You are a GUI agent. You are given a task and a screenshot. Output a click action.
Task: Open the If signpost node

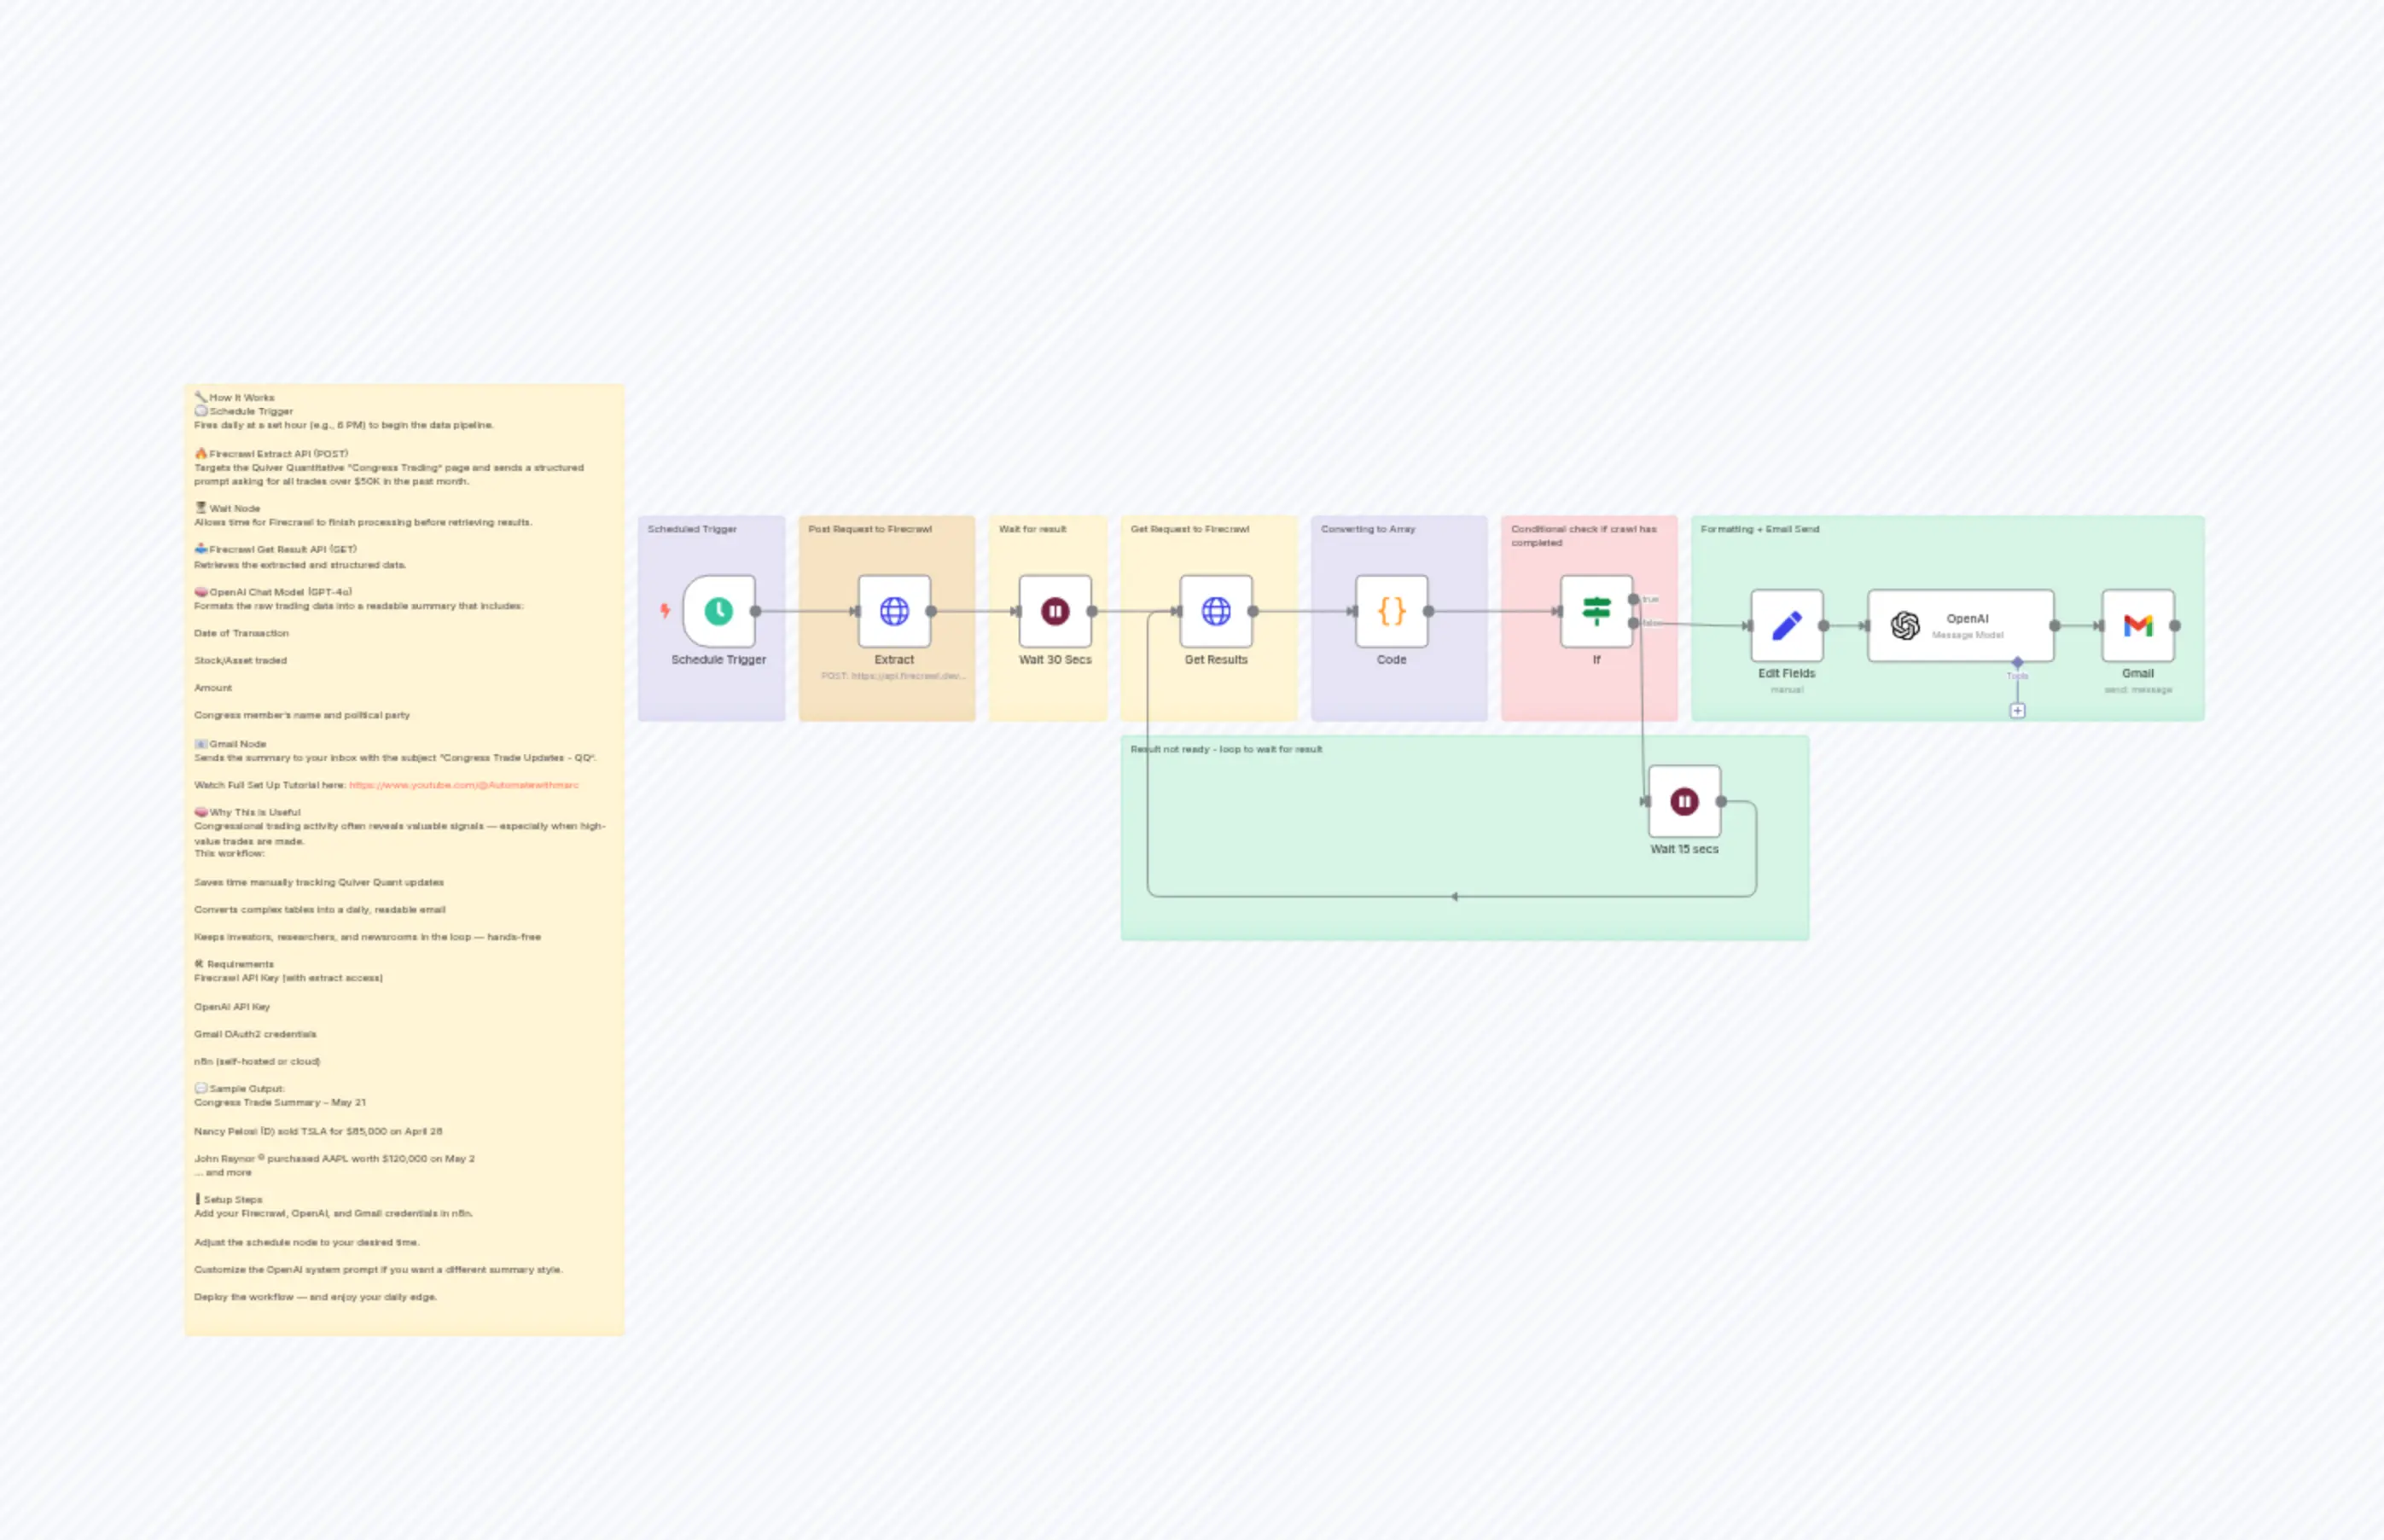tap(1596, 611)
